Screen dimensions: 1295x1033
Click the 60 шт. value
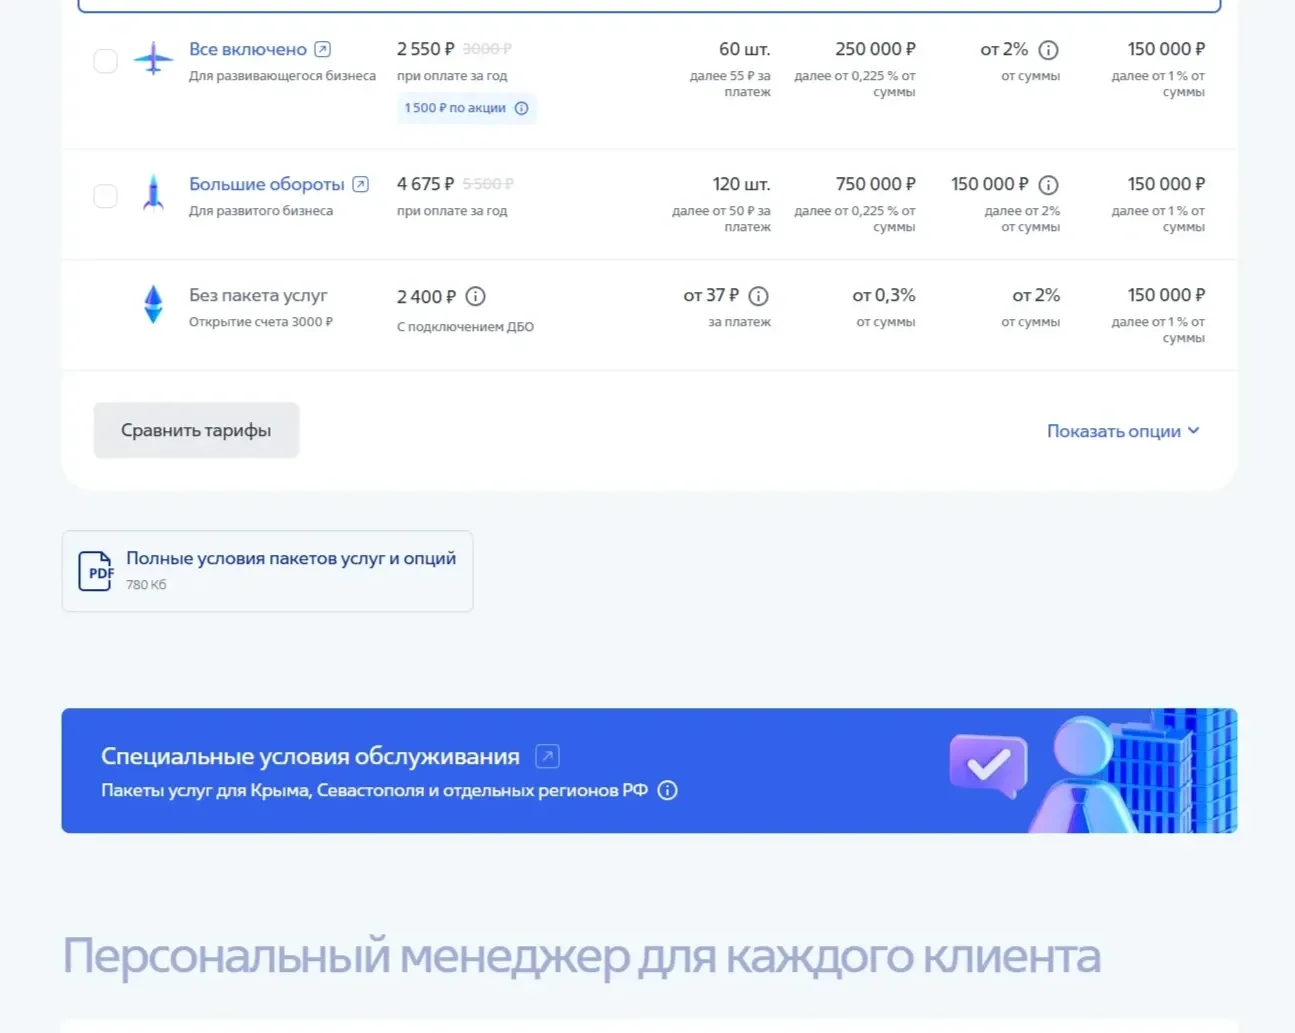click(x=745, y=49)
